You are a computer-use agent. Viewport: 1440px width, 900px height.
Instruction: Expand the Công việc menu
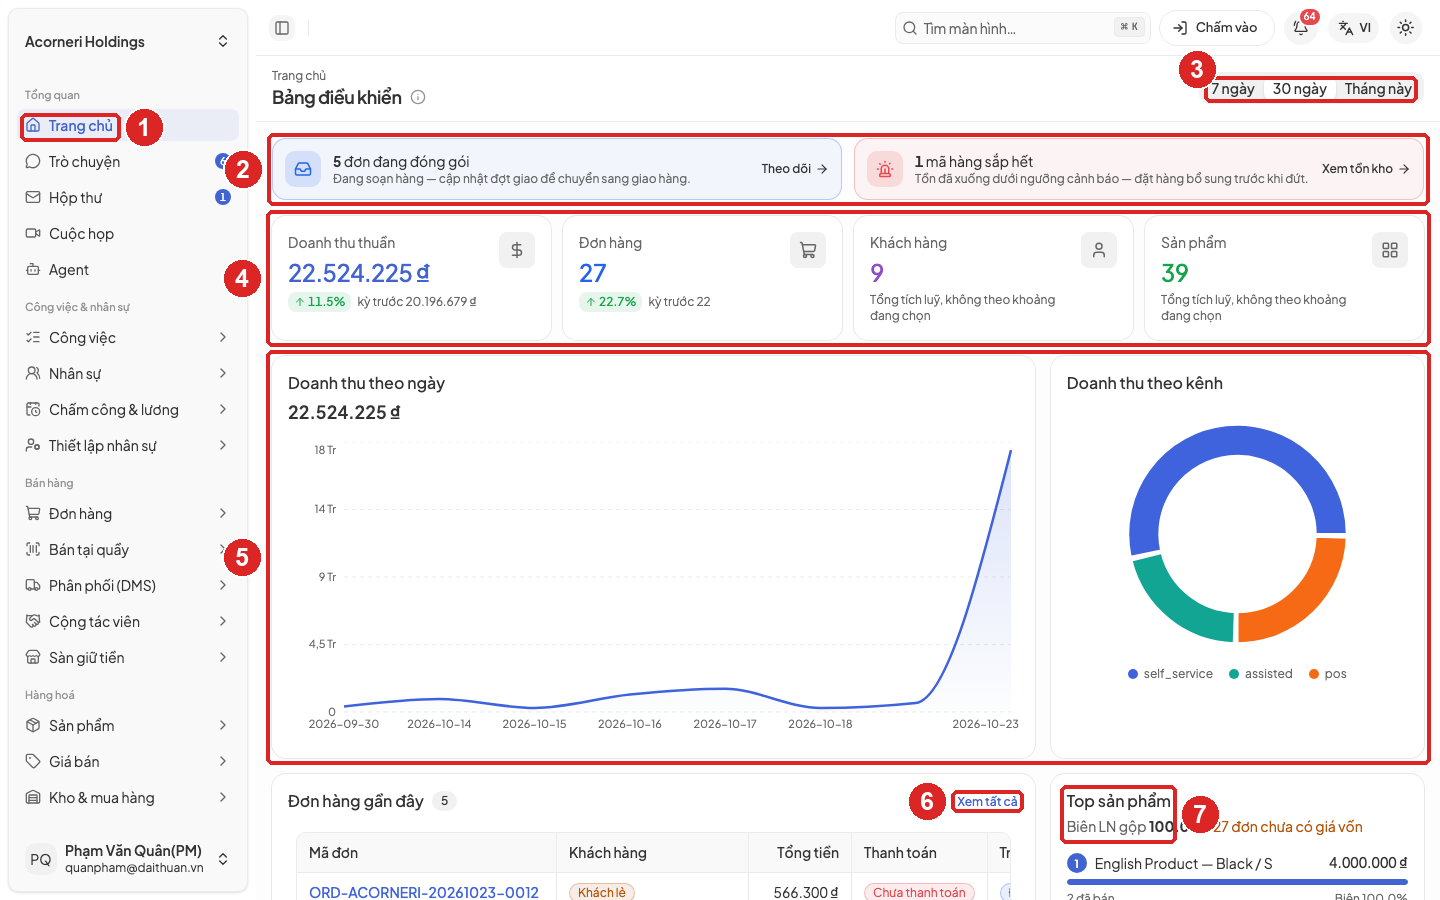click(128, 337)
